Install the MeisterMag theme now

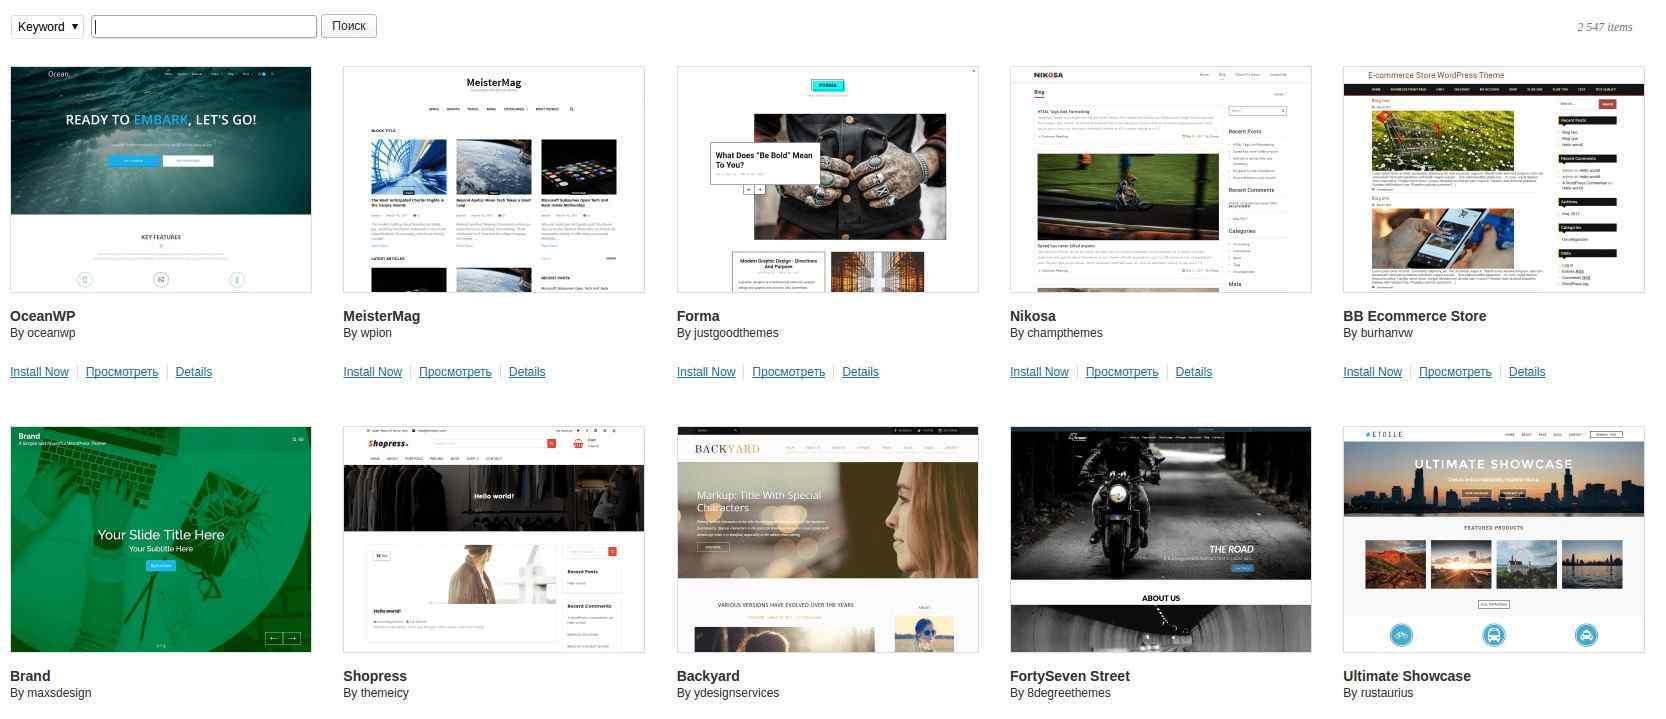pyautogui.click(x=372, y=372)
